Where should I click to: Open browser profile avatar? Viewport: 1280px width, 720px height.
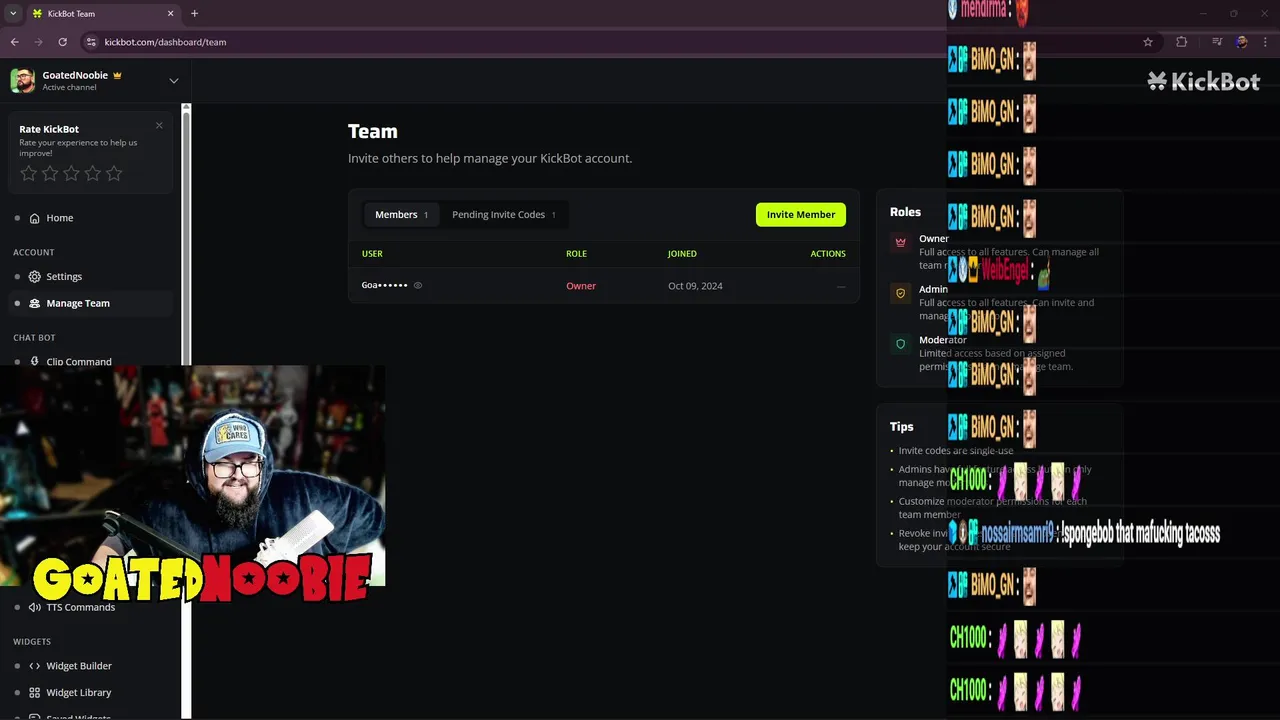click(x=1241, y=42)
